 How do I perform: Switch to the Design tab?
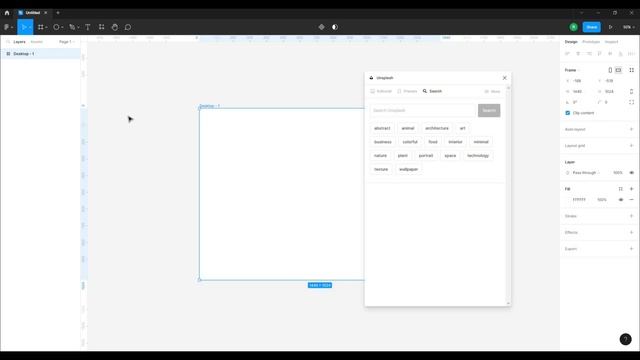[571, 42]
